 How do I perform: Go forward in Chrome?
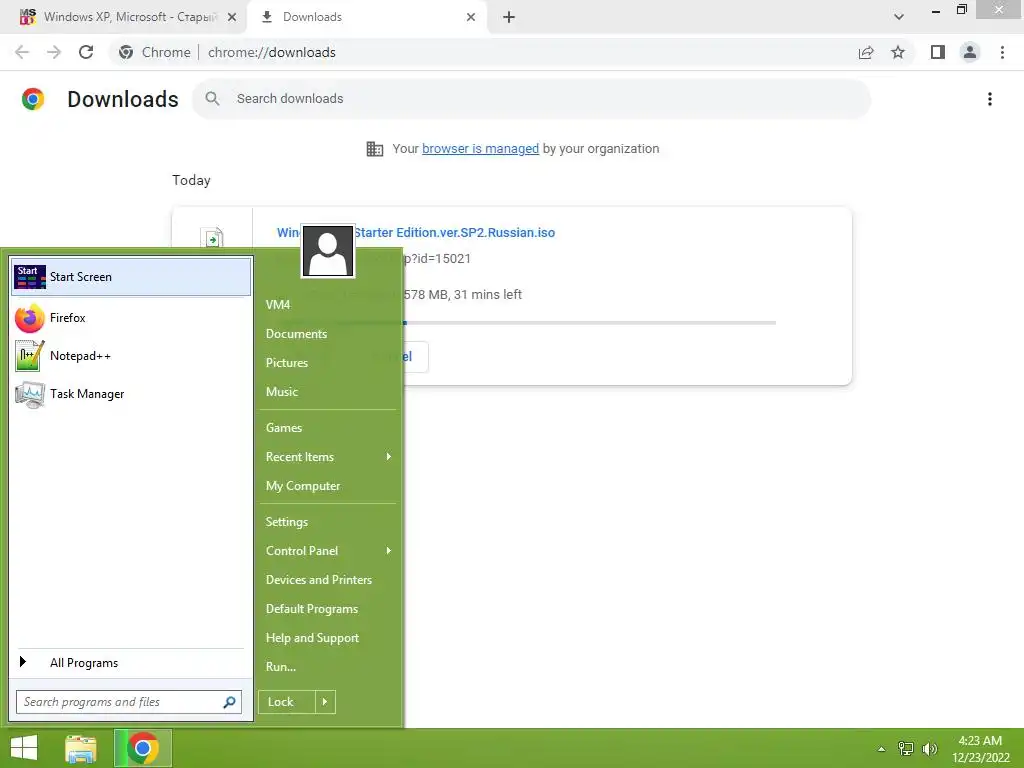coord(54,52)
